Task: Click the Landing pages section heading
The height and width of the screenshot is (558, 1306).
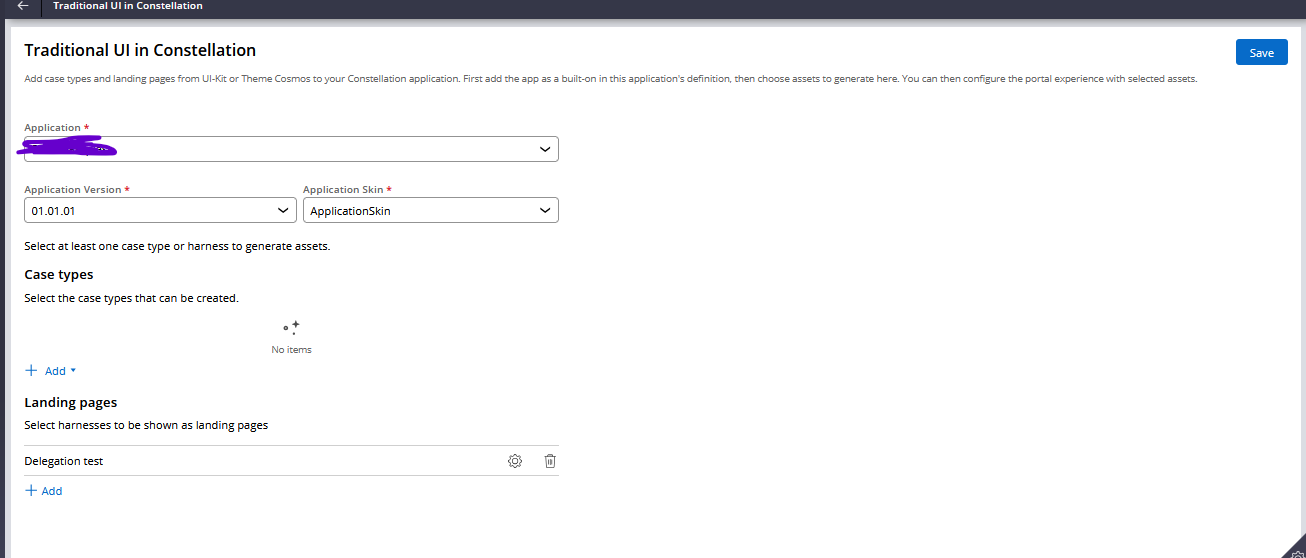Action: [71, 402]
